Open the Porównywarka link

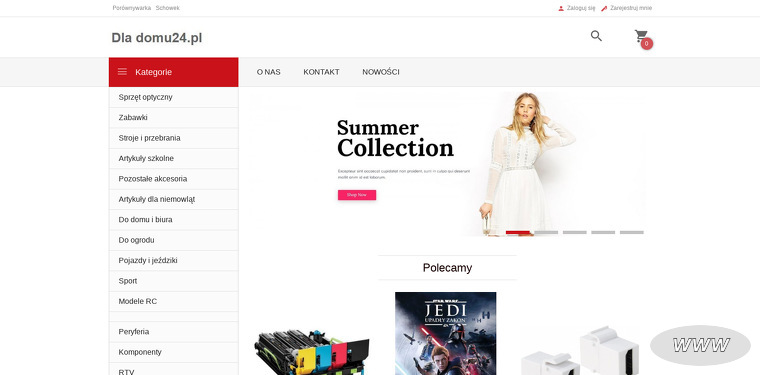(x=131, y=8)
